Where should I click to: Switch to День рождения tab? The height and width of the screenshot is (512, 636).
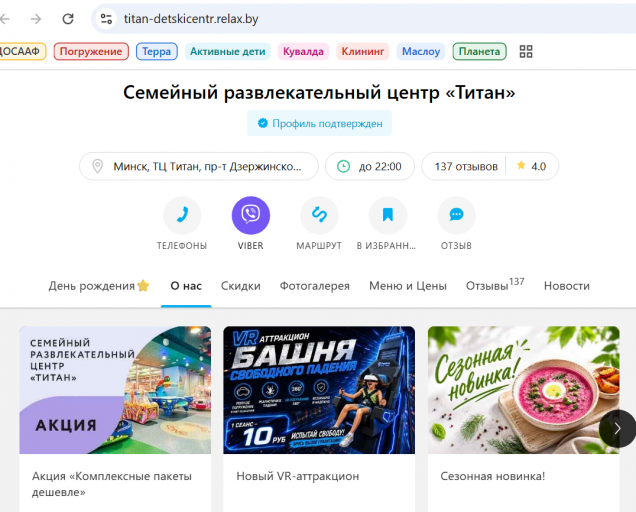[99, 286]
